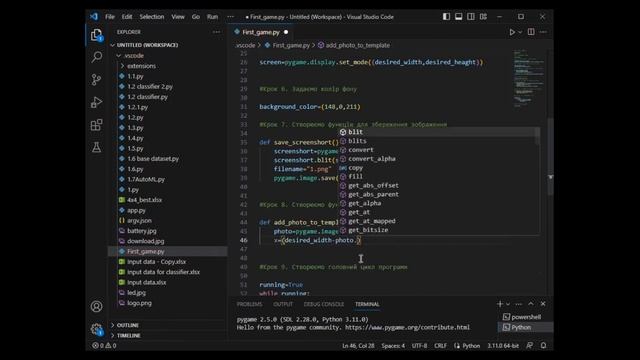The height and width of the screenshot is (360, 640).
Task: Expand the extensions folder
Action: 141,66
